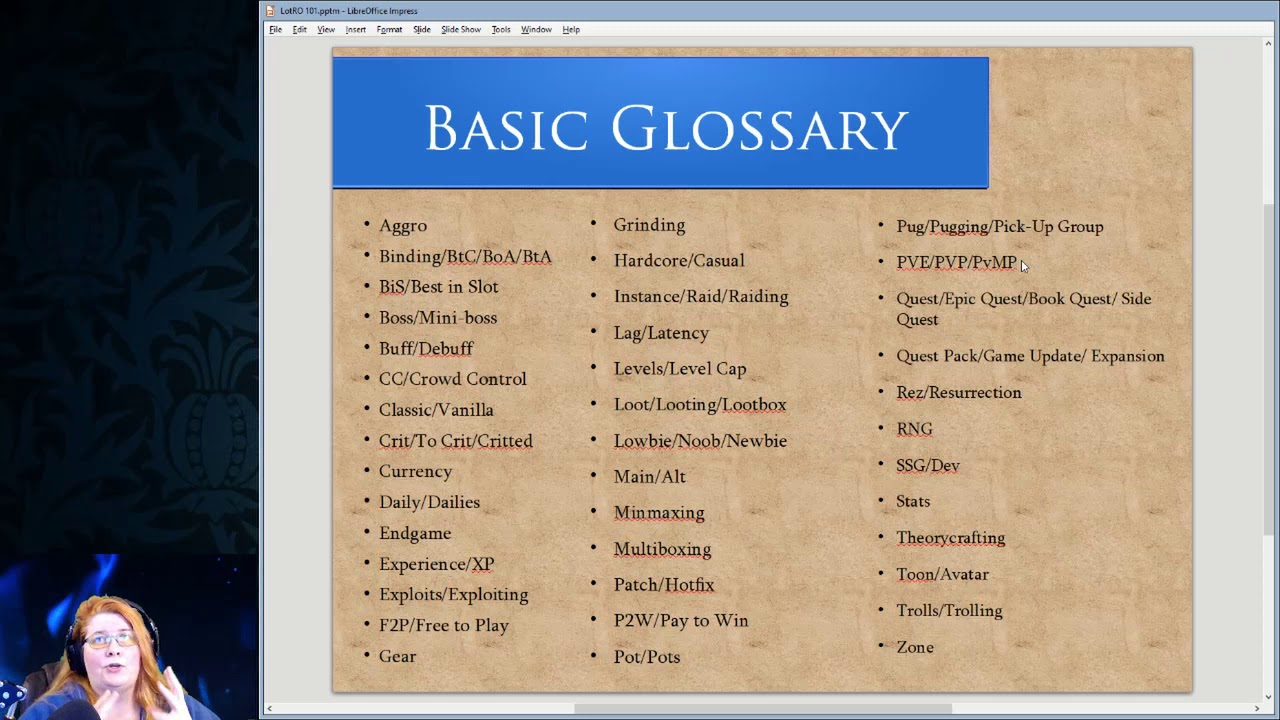Click the 'Pot/Pots' entry
The width and height of the screenshot is (1280, 720).
(647, 657)
